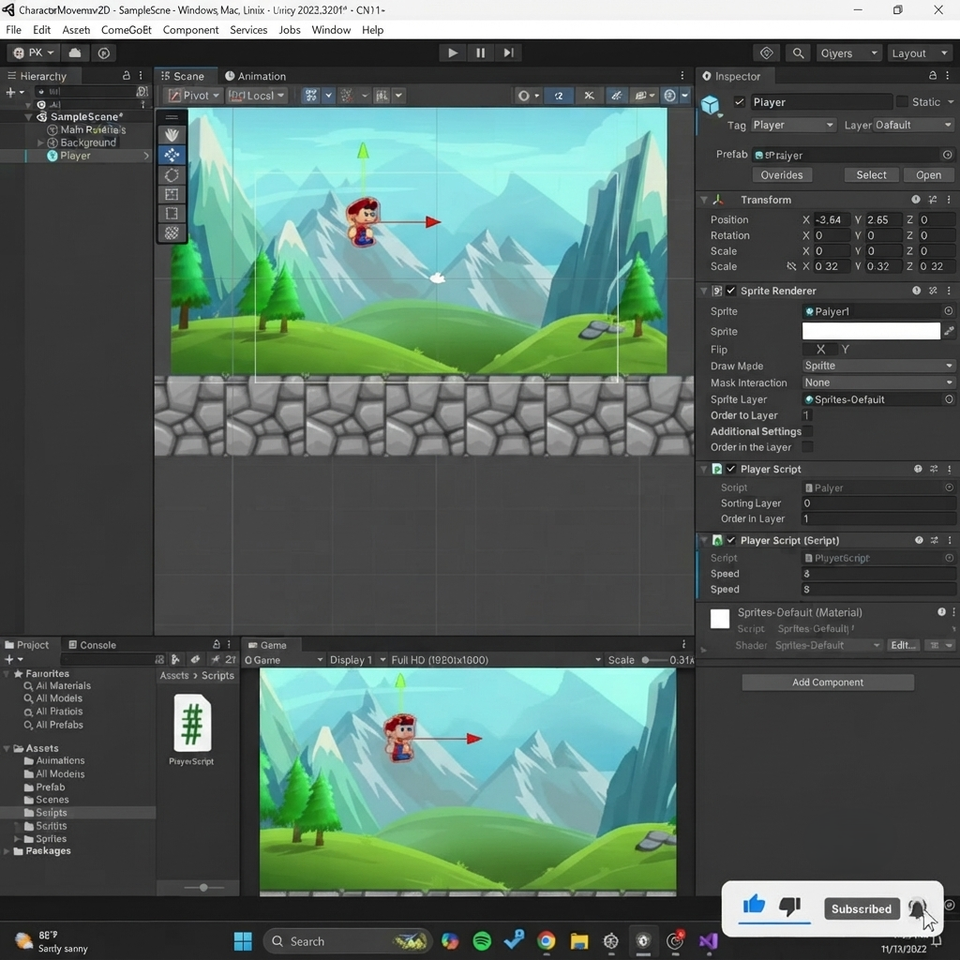Lock the Hierarchy panel
Viewport: 960px width, 960px height.
point(126,75)
